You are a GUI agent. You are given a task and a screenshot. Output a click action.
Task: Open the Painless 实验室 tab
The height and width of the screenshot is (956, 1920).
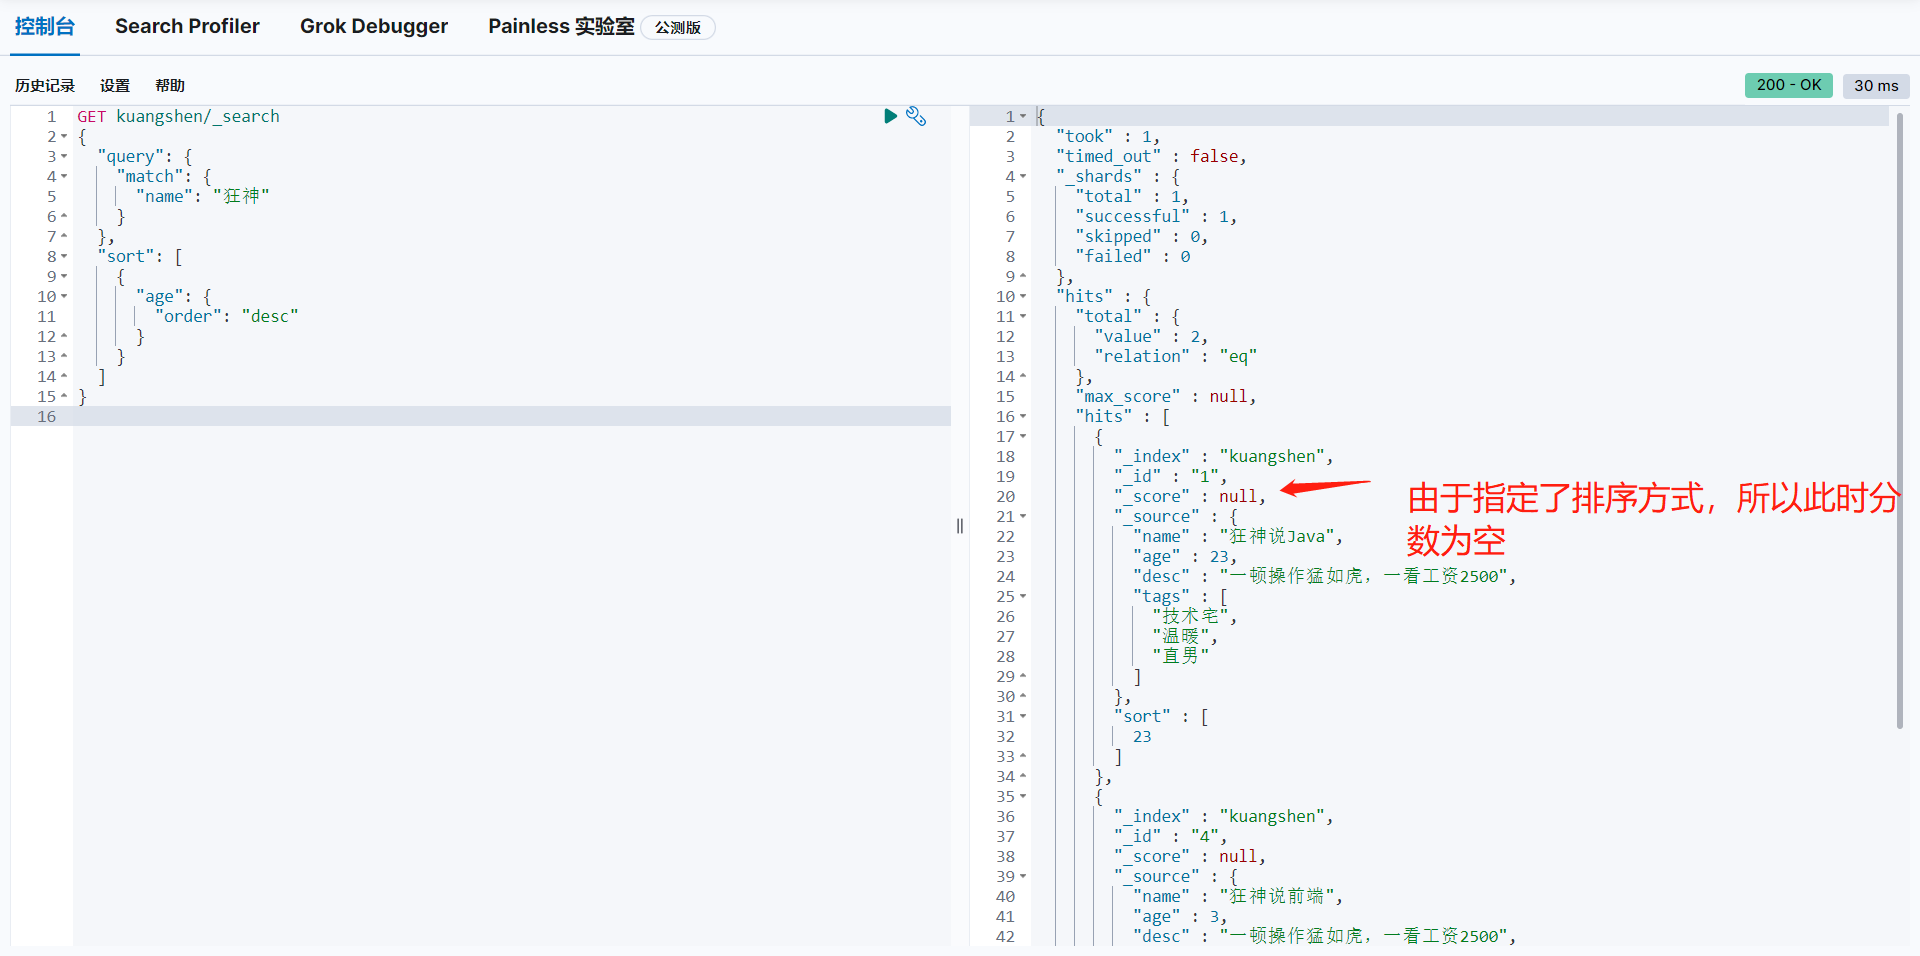pyautogui.click(x=561, y=26)
